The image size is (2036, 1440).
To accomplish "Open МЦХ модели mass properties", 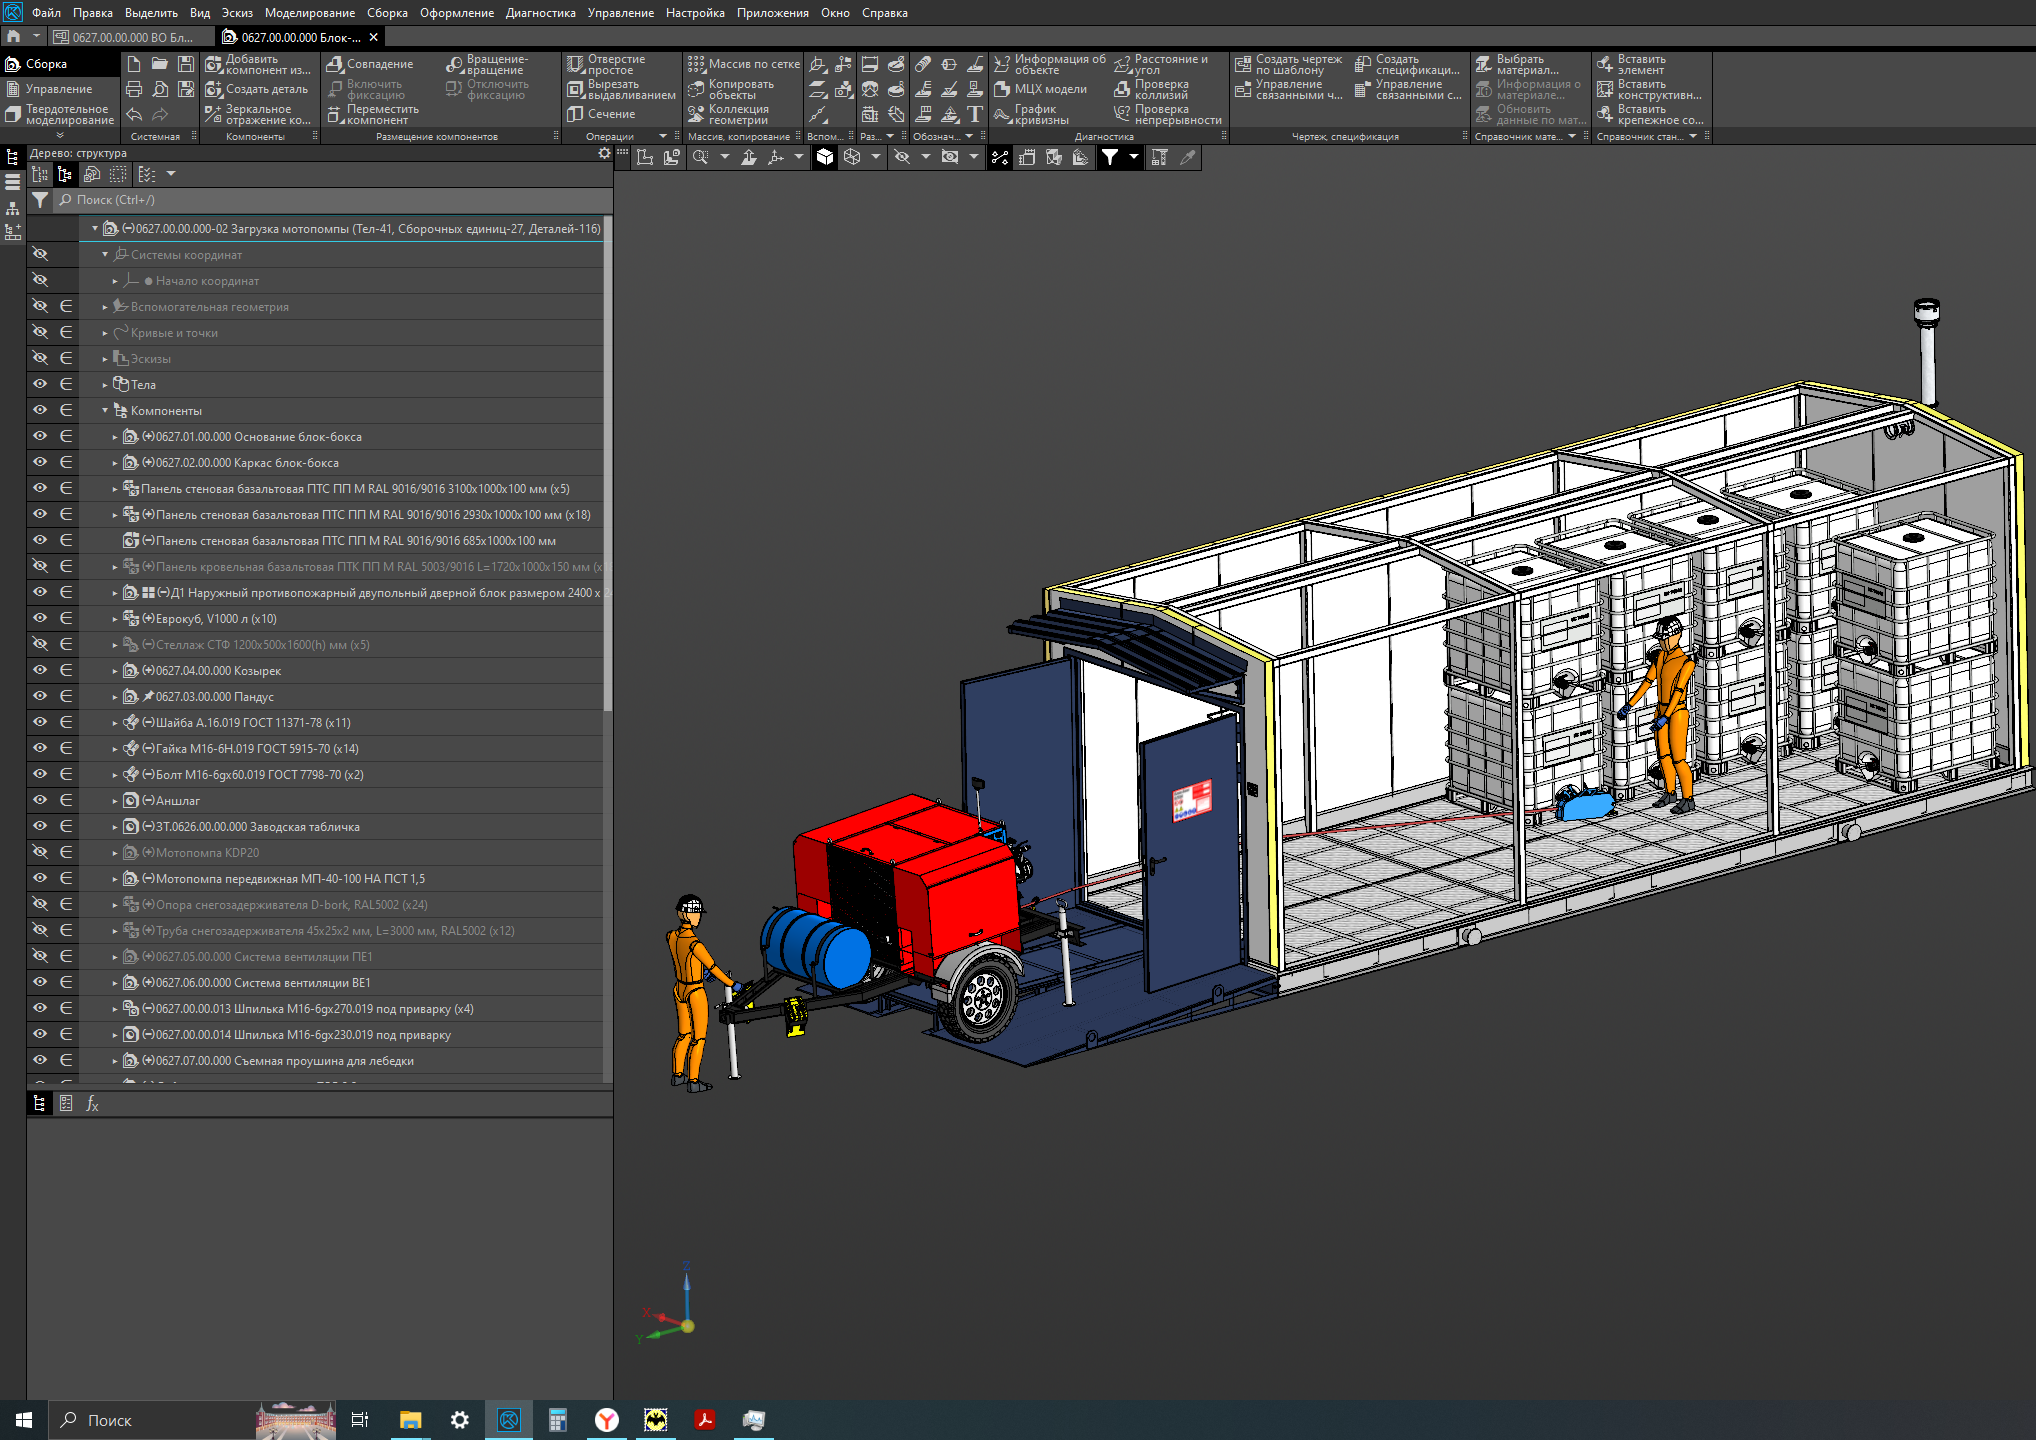I will pyautogui.click(x=1040, y=89).
